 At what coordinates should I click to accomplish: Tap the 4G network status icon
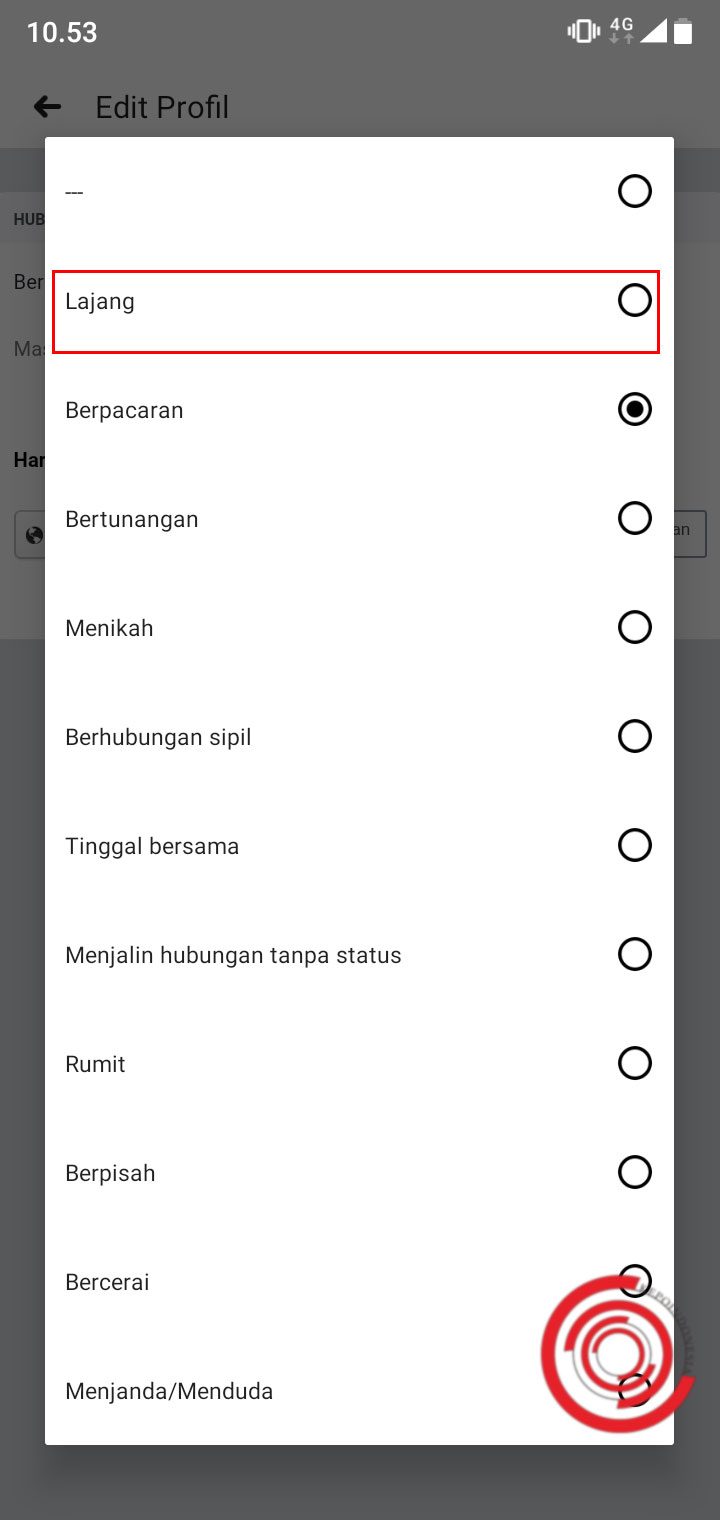tap(621, 31)
